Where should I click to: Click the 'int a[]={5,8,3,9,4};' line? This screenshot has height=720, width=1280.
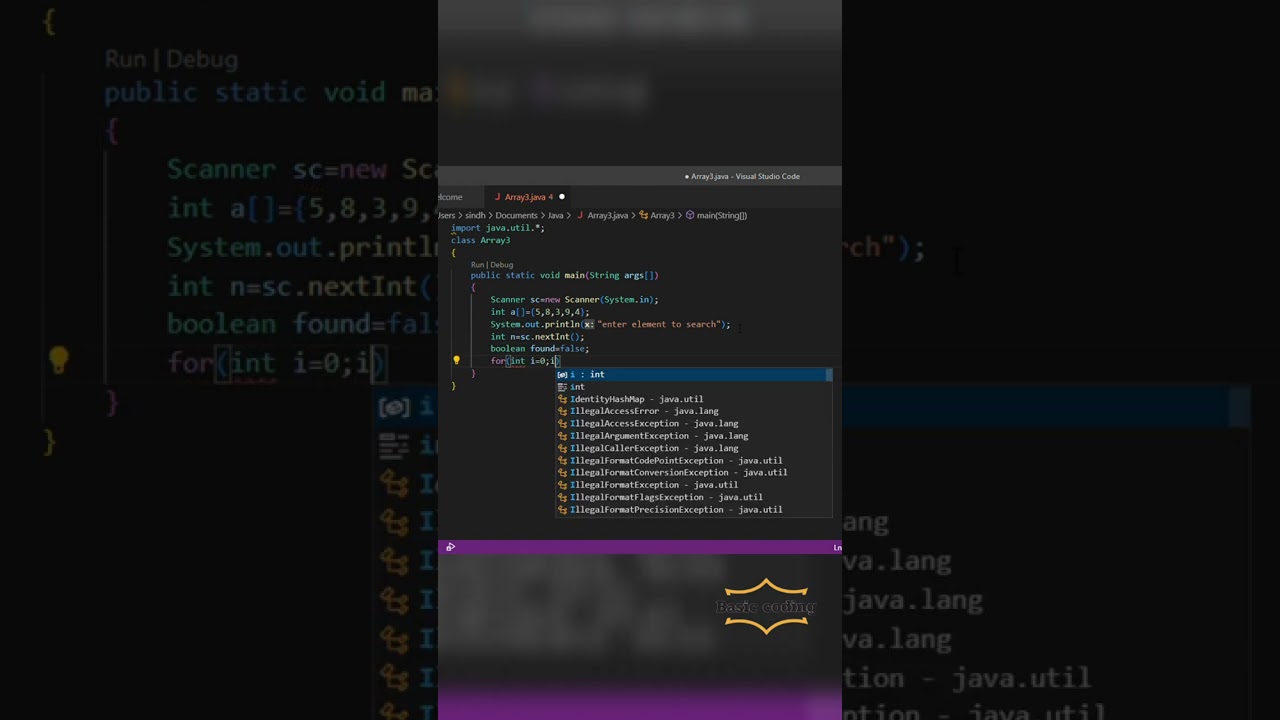(x=540, y=312)
